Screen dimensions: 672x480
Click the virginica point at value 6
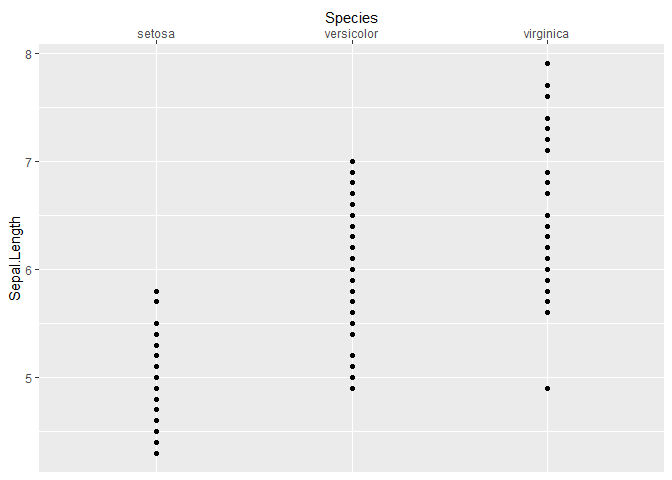[x=547, y=270]
